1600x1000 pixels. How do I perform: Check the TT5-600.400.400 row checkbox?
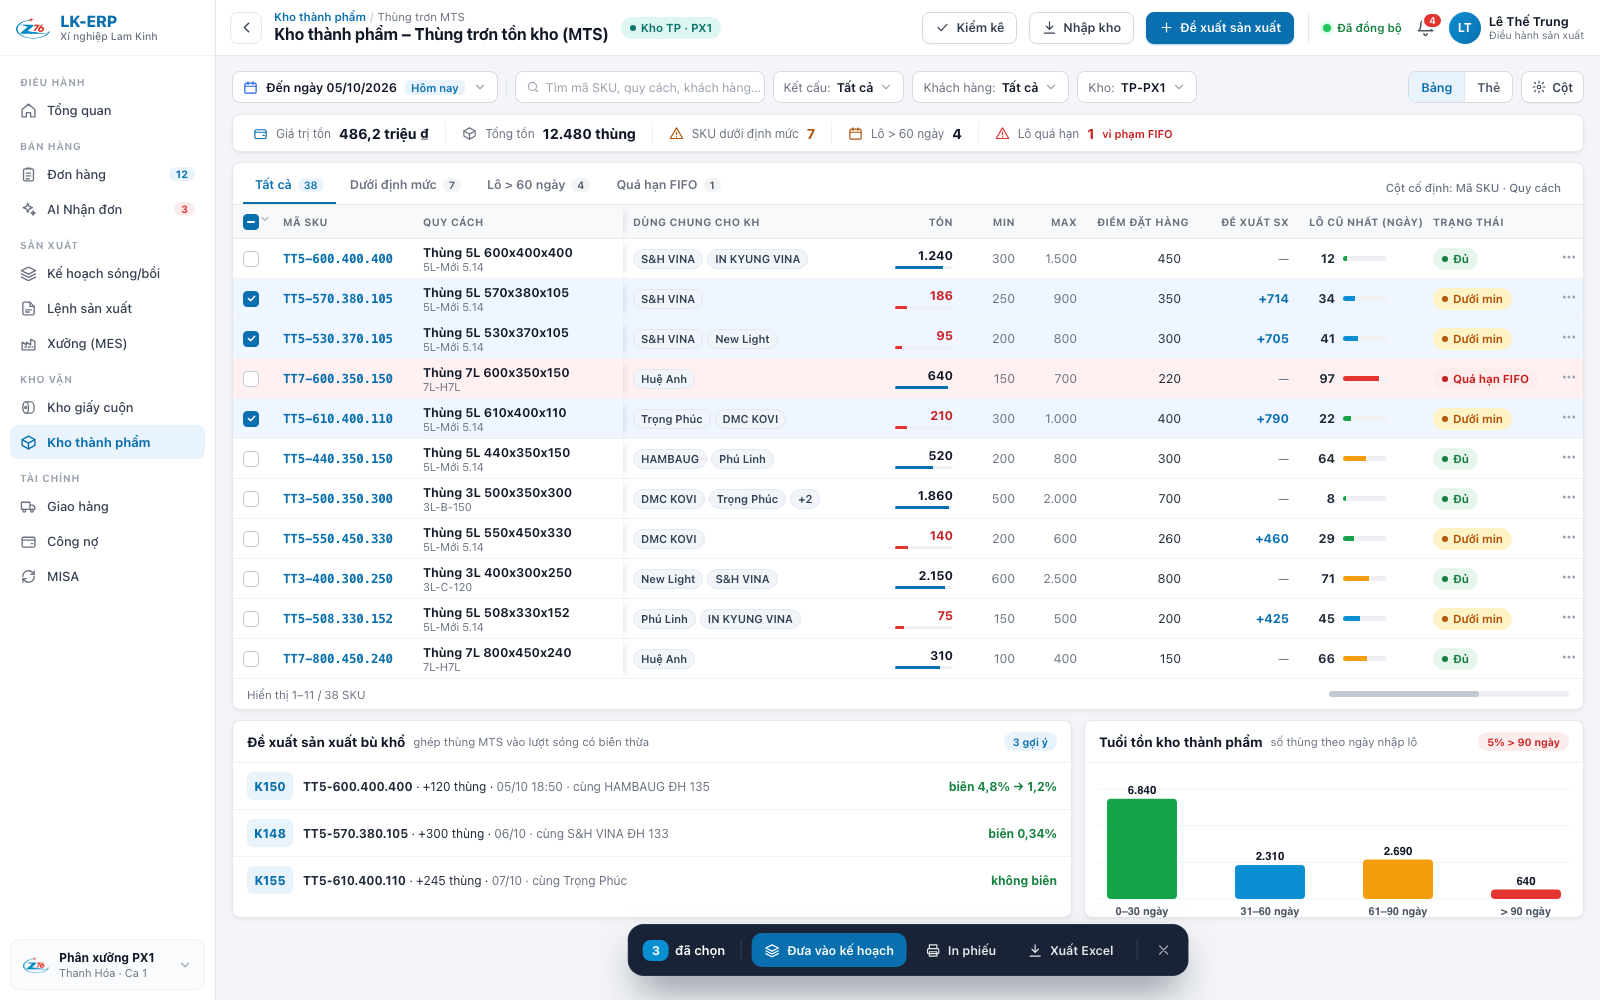(251, 259)
